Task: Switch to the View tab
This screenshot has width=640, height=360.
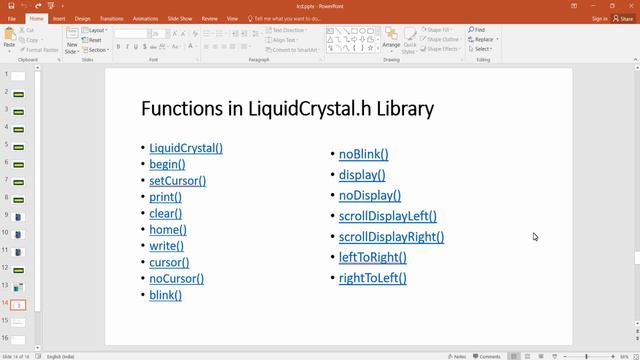Action: click(232, 19)
